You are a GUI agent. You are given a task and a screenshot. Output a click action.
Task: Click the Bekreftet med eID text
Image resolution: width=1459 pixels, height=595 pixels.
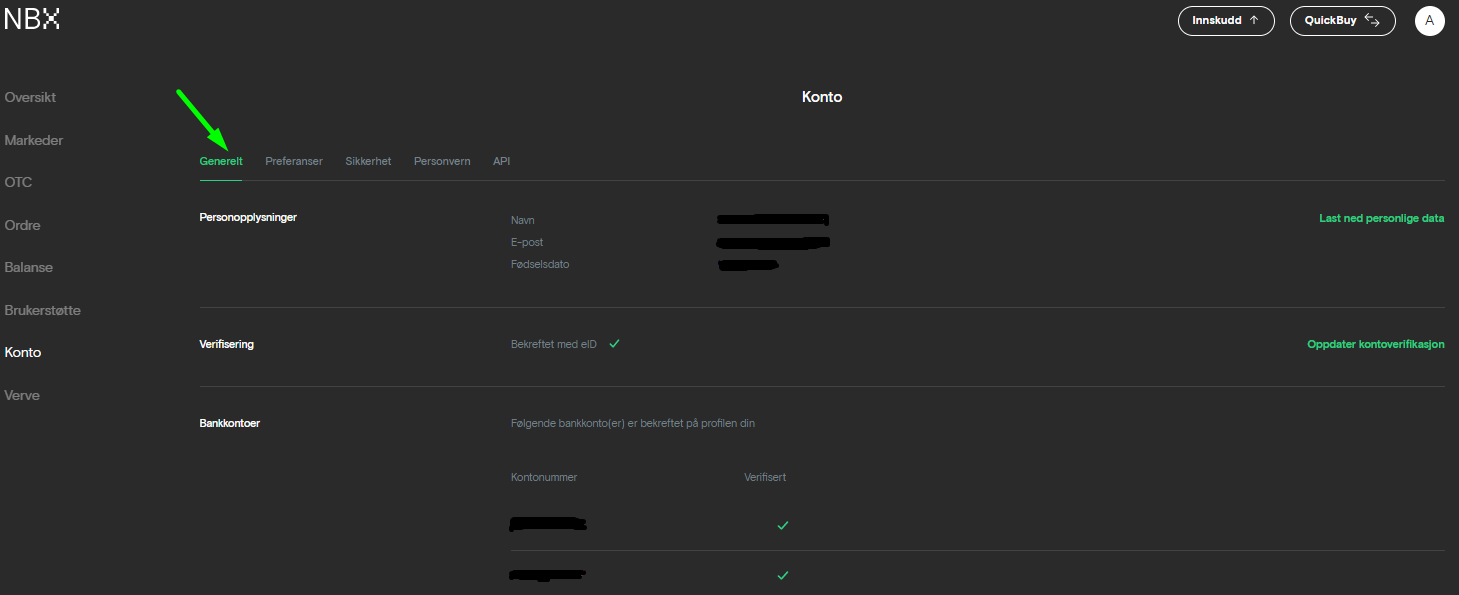tap(554, 344)
